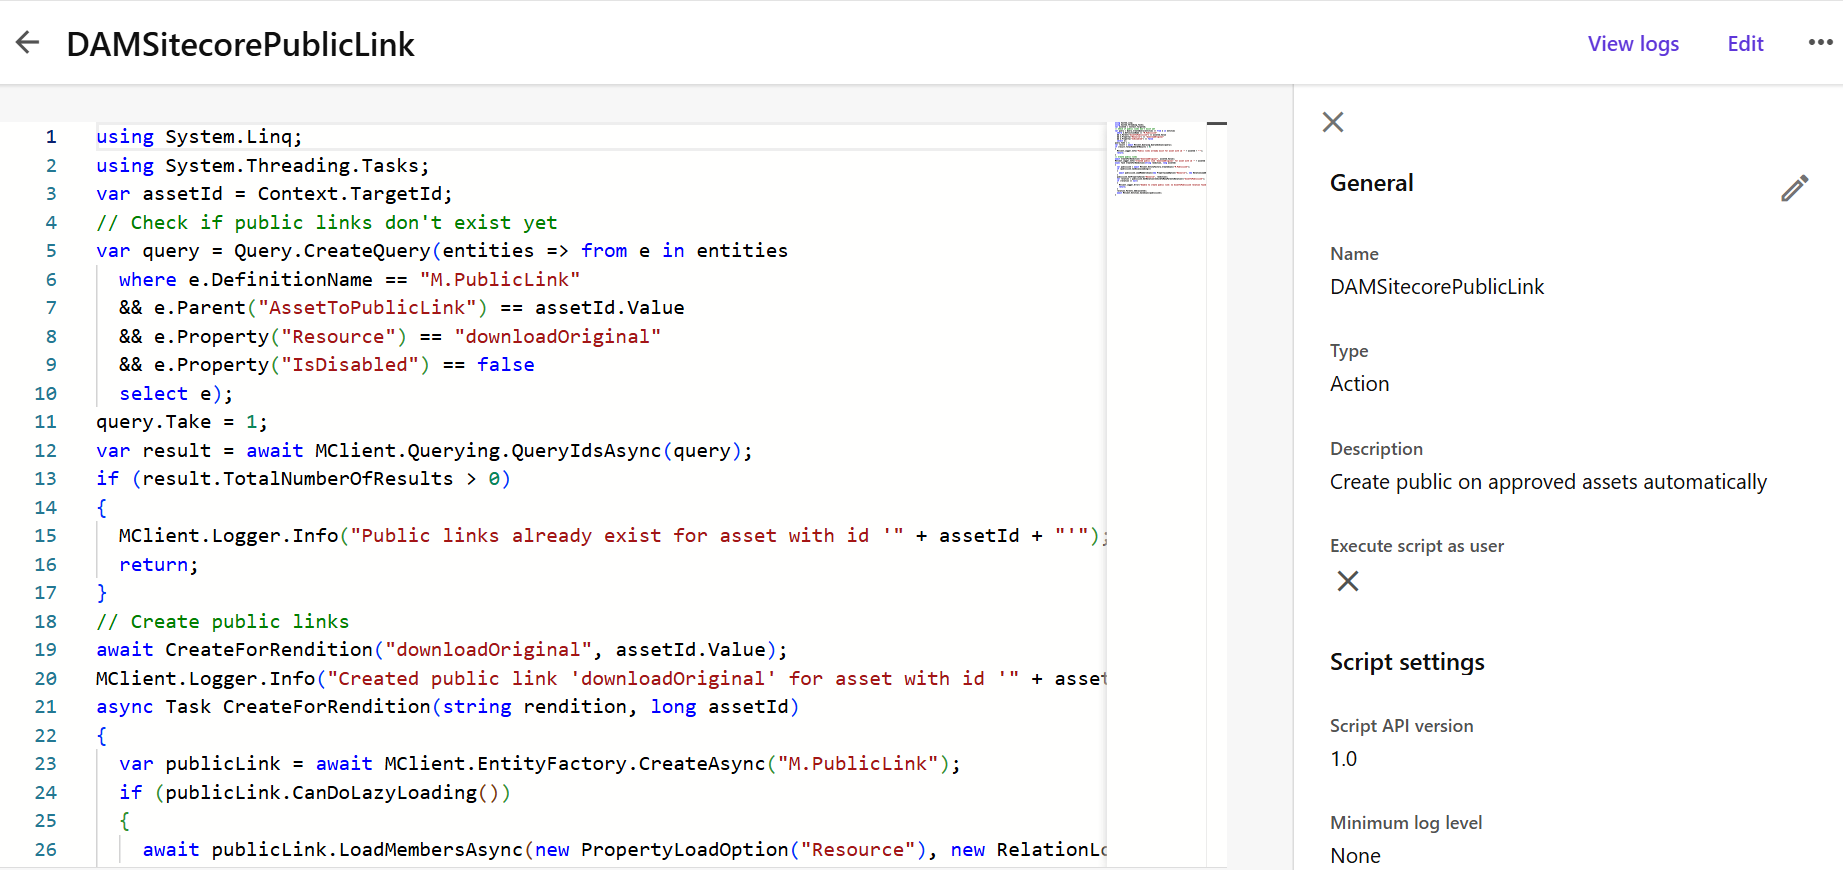
Task: Edit General settings with pencil icon
Action: [x=1795, y=188]
